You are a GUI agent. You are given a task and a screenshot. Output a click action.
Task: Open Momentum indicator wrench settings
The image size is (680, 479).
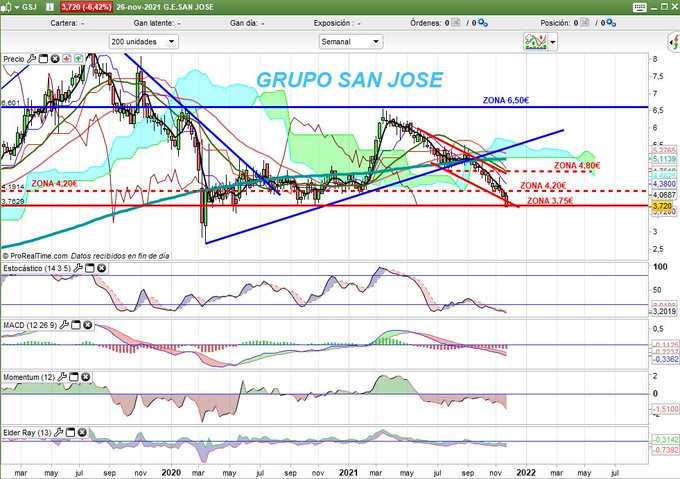coord(62,377)
